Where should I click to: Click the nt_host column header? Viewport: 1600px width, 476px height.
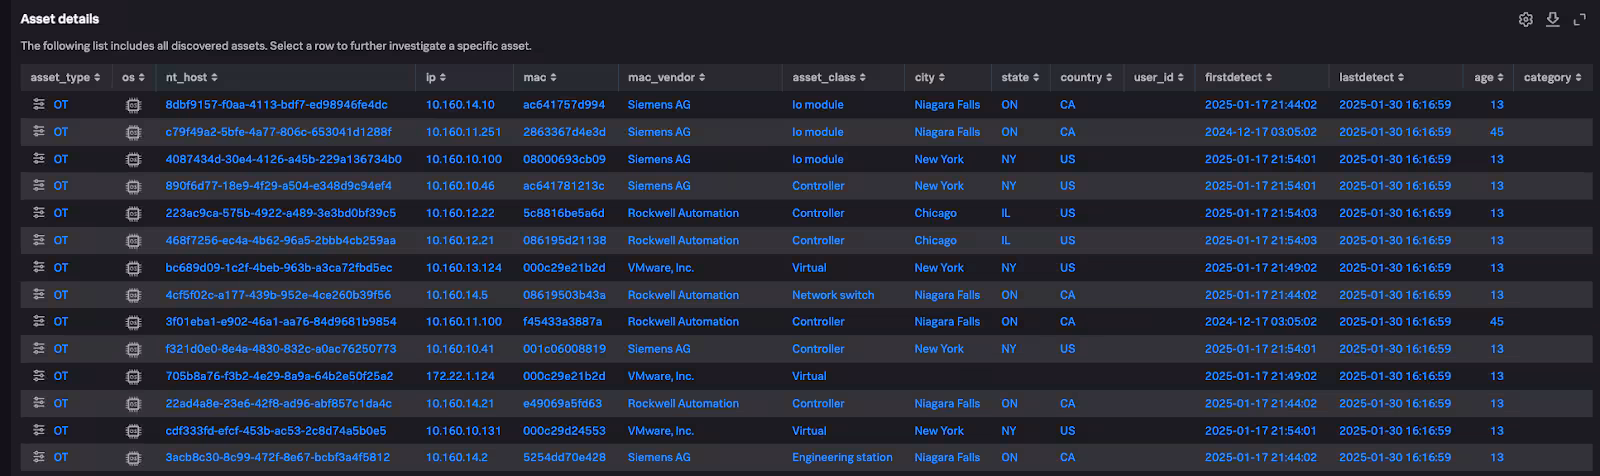[191, 77]
